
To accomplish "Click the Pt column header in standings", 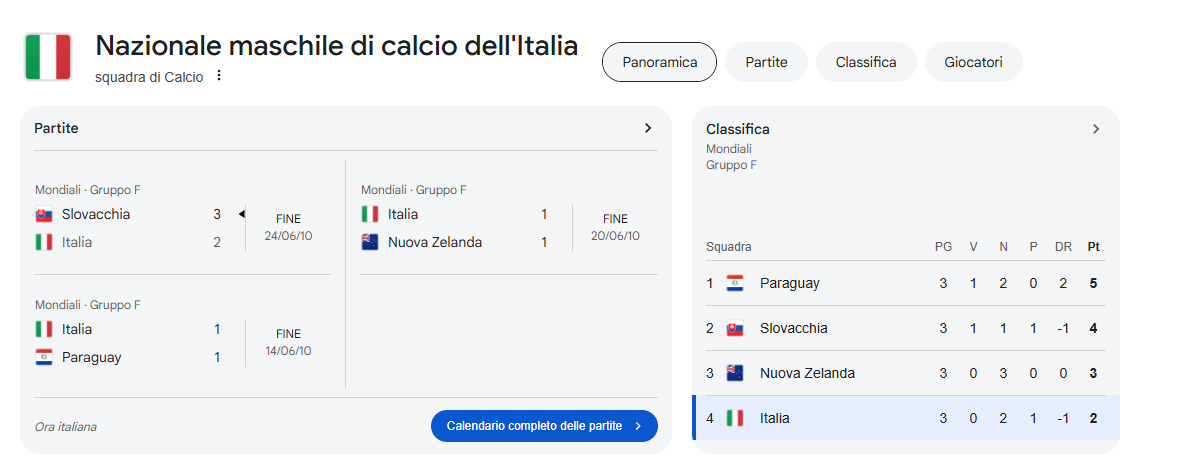I will 1093,247.
